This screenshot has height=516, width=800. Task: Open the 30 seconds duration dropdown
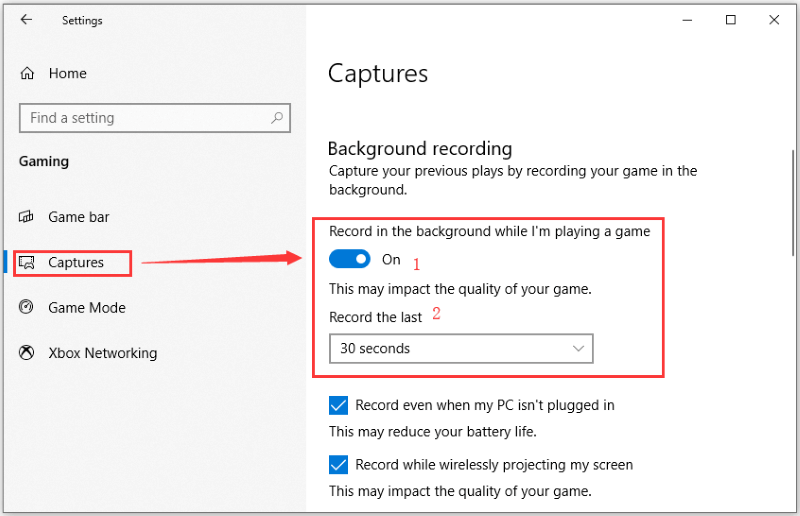coord(460,348)
